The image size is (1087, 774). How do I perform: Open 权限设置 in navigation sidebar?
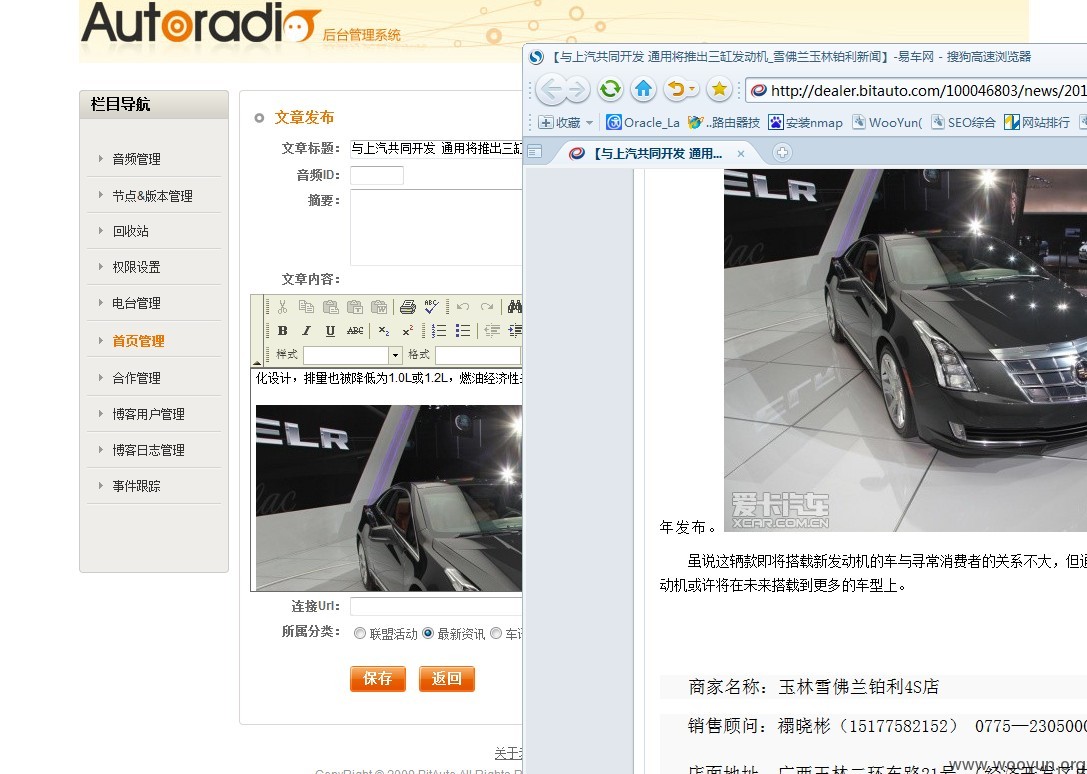pos(137,267)
